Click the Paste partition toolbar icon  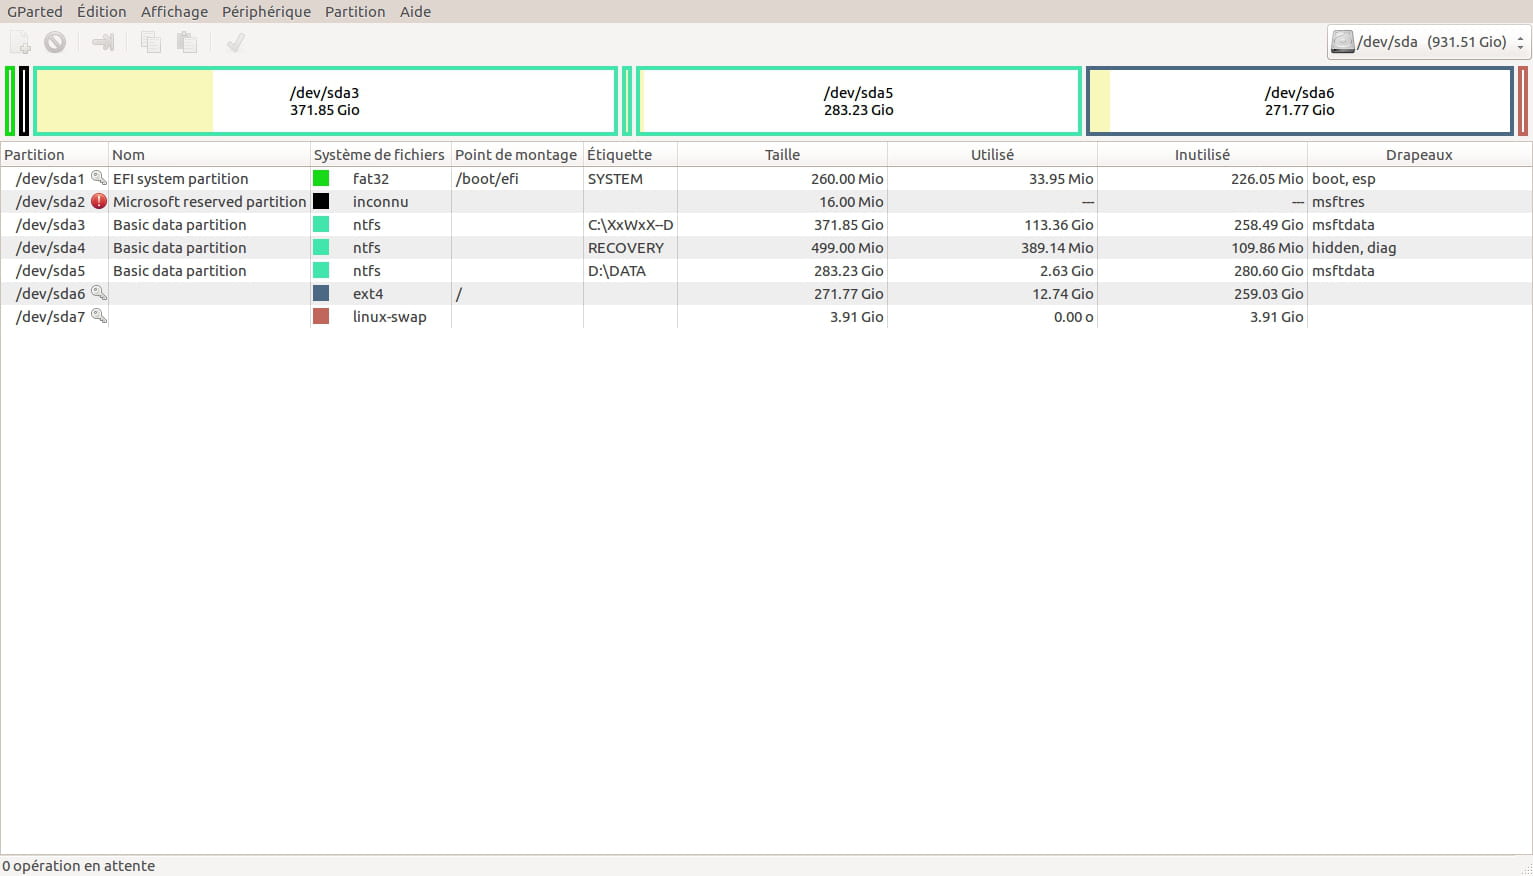[x=186, y=42]
